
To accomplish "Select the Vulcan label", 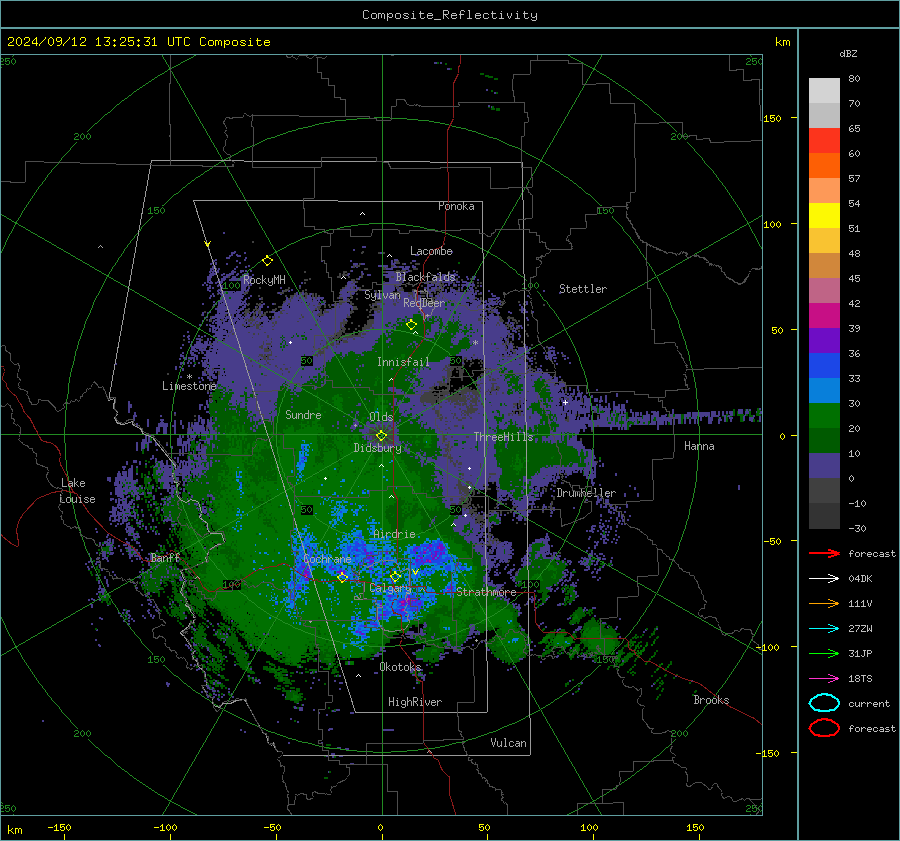I will pyautogui.click(x=508, y=743).
